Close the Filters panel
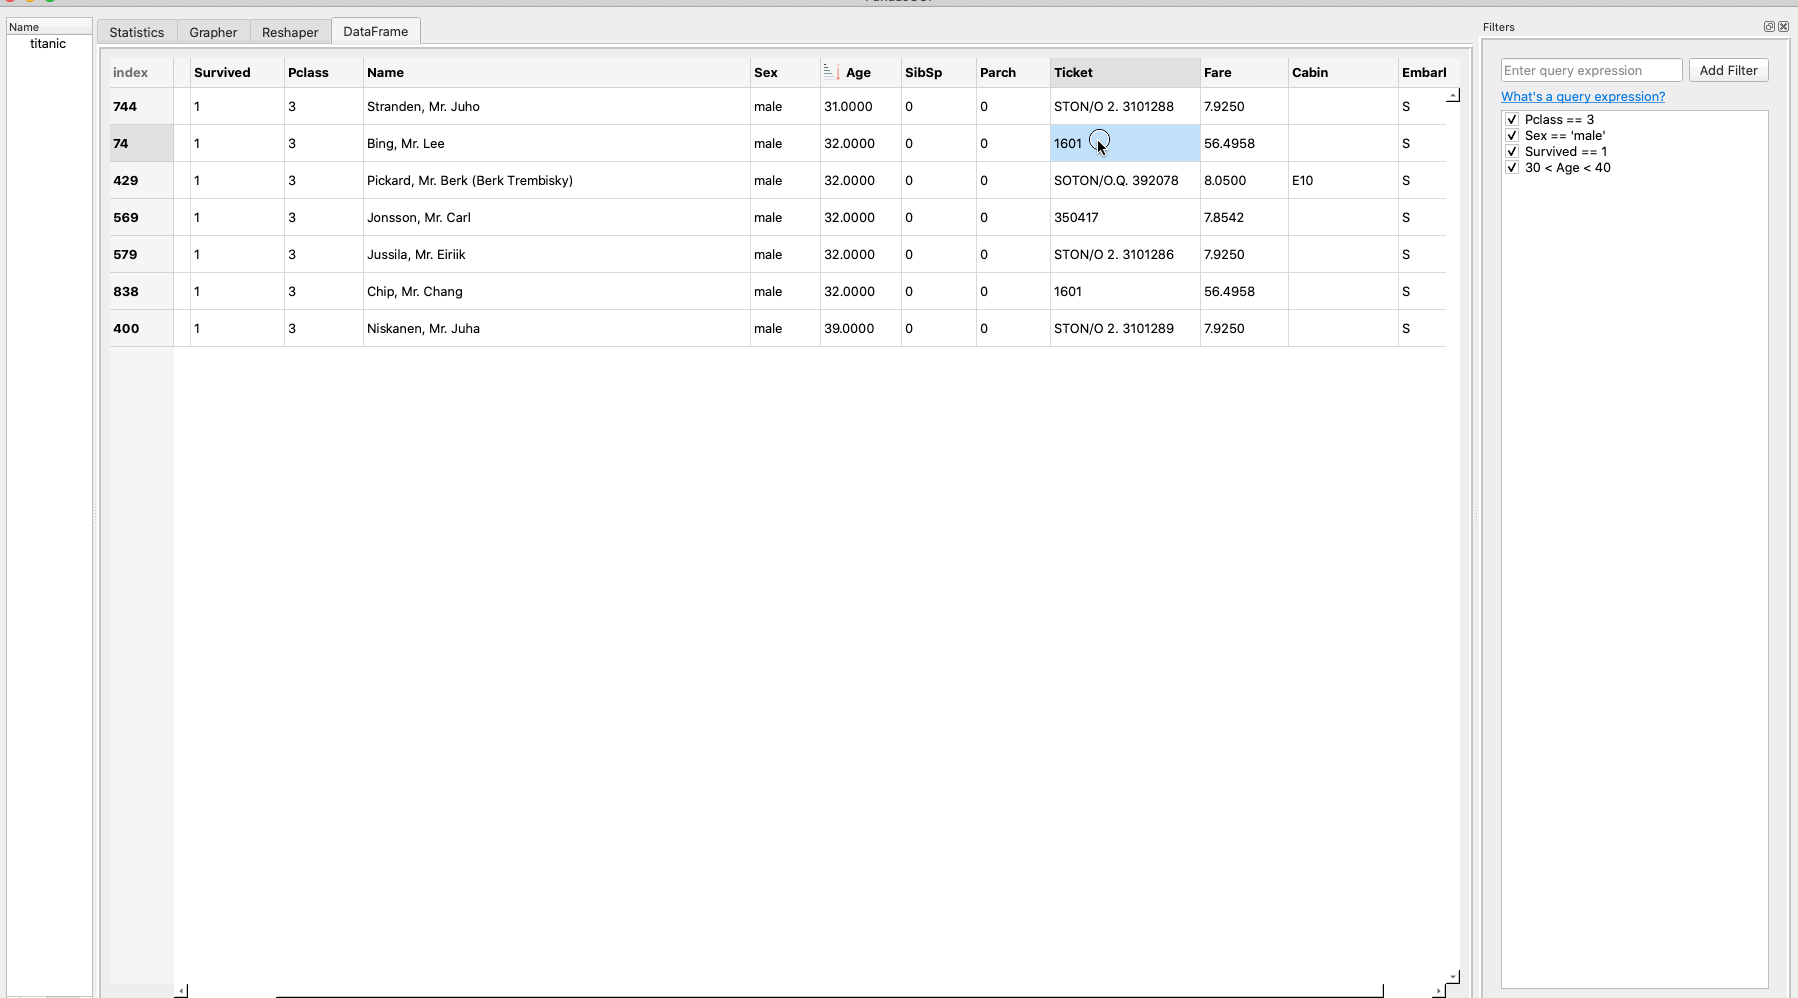 (x=1783, y=27)
